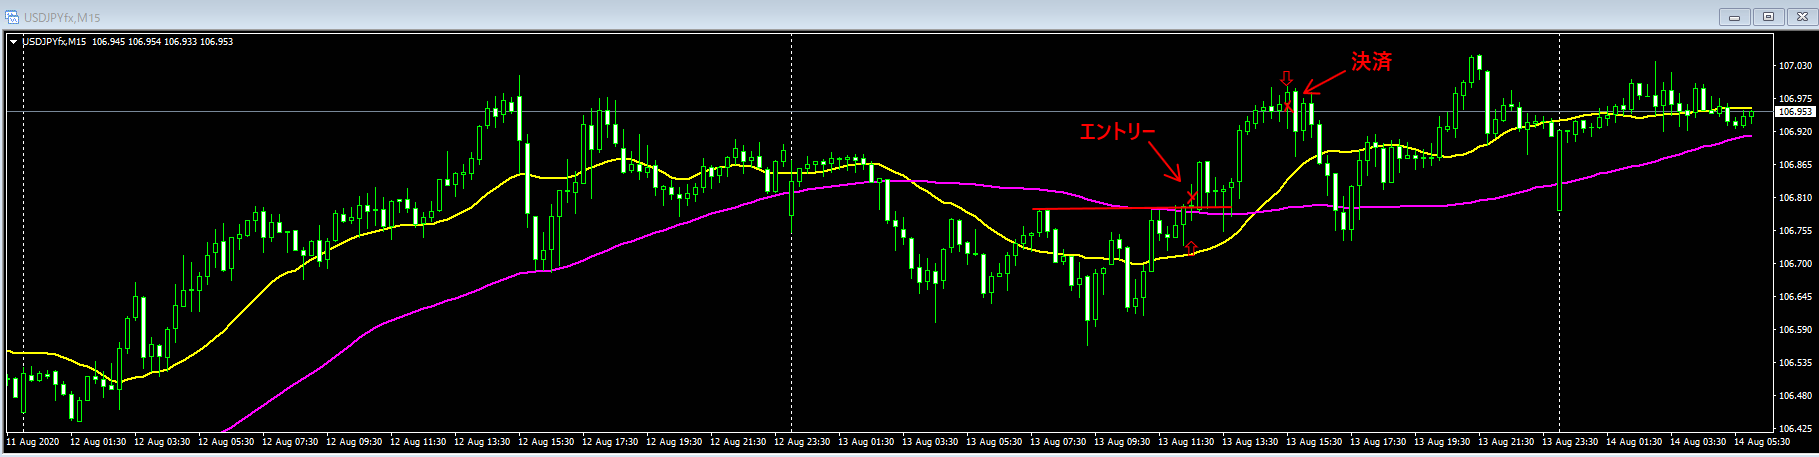The width and height of the screenshot is (1819, 457).
Task: Click price axis label 106.535
Action: (1795, 363)
